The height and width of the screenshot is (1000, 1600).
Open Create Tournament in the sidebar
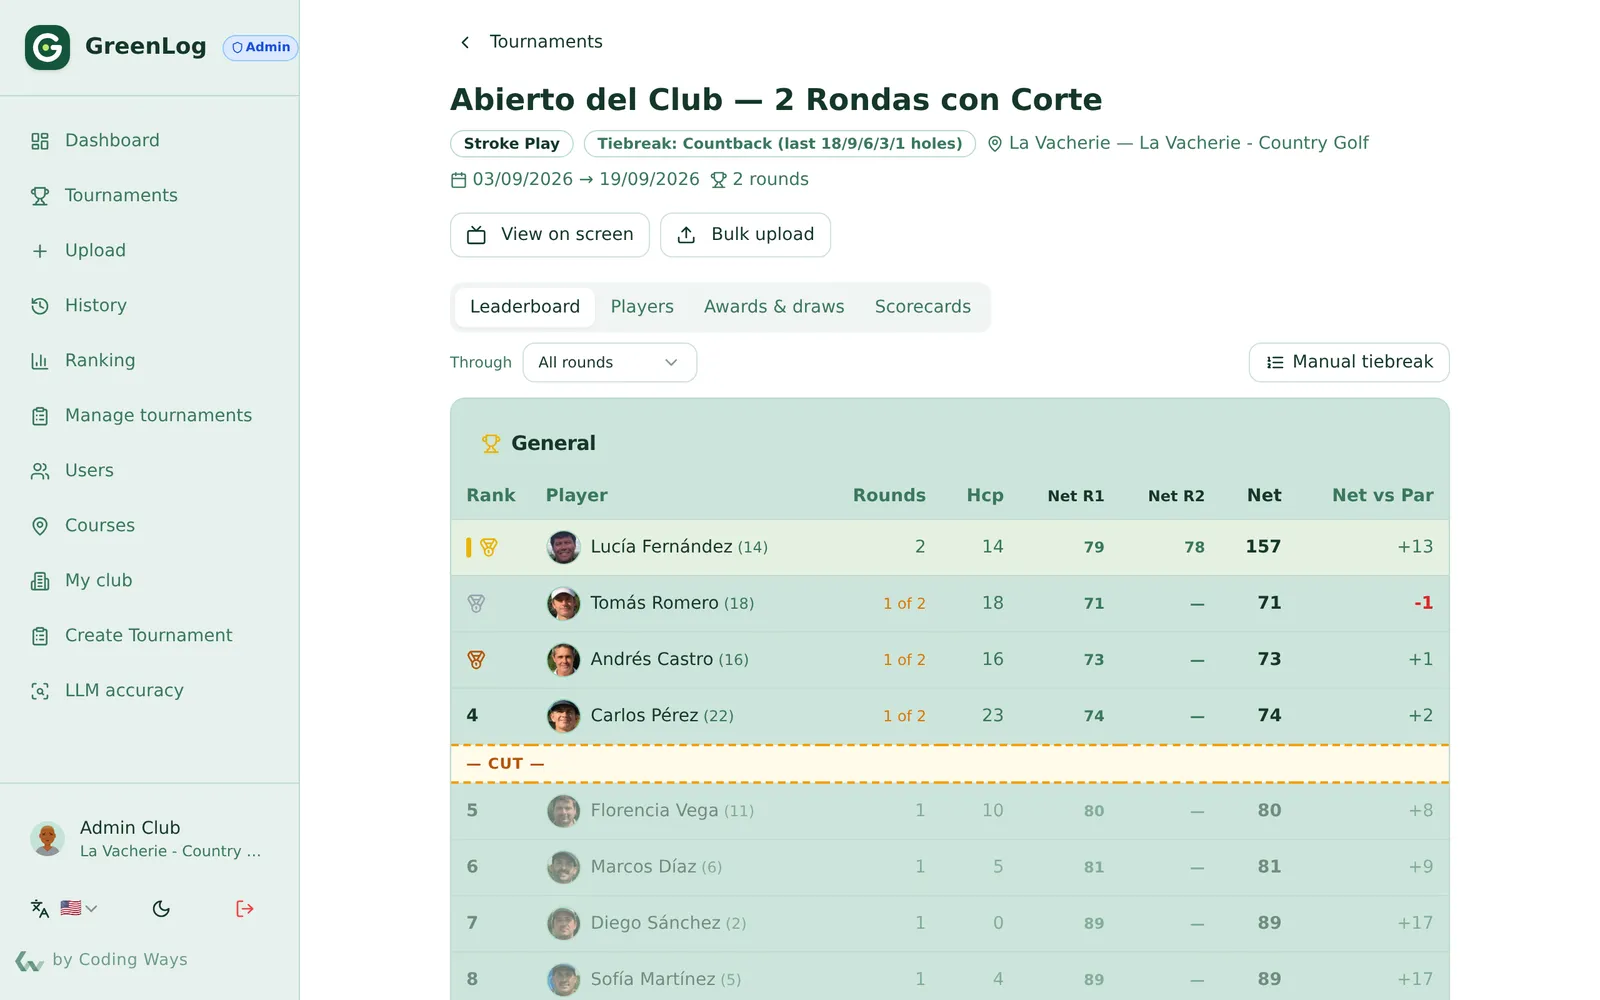[x=150, y=636]
